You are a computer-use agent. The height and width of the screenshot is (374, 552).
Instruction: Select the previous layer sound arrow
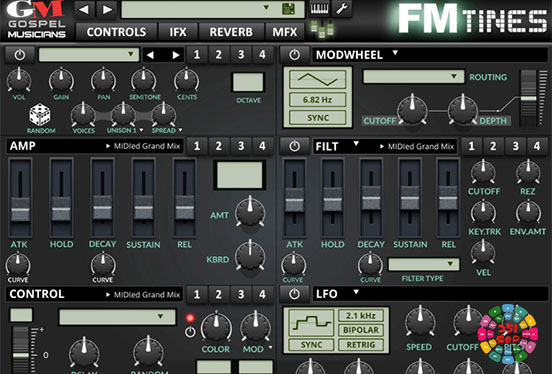[150, 55]
